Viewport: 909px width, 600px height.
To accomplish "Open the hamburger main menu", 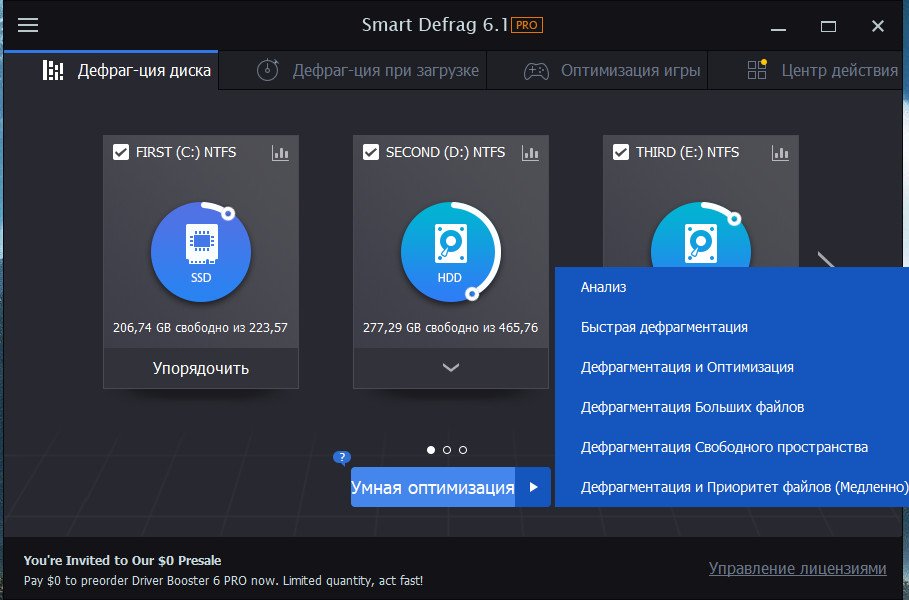I will 28,26.
